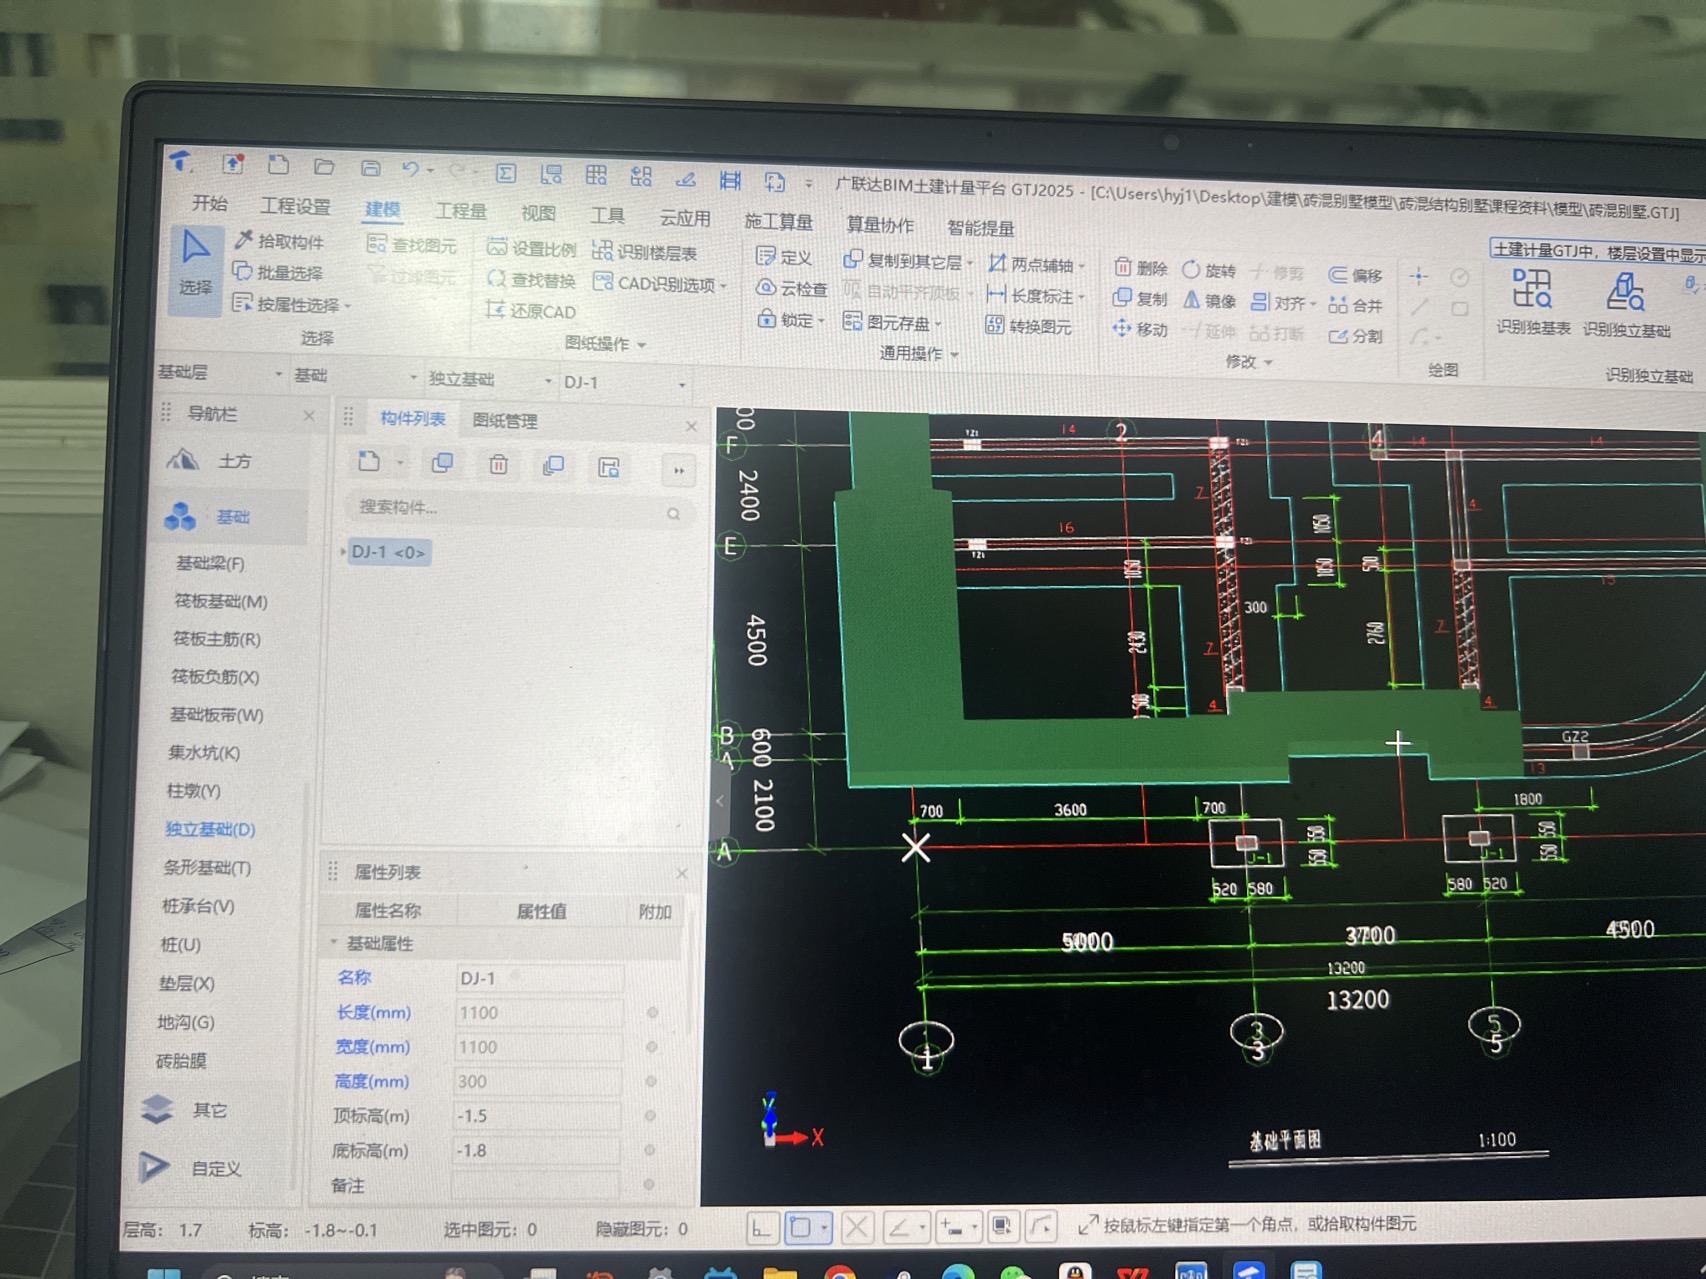
Task: Click the 删除 trash tool
Action: point(1141,268)
